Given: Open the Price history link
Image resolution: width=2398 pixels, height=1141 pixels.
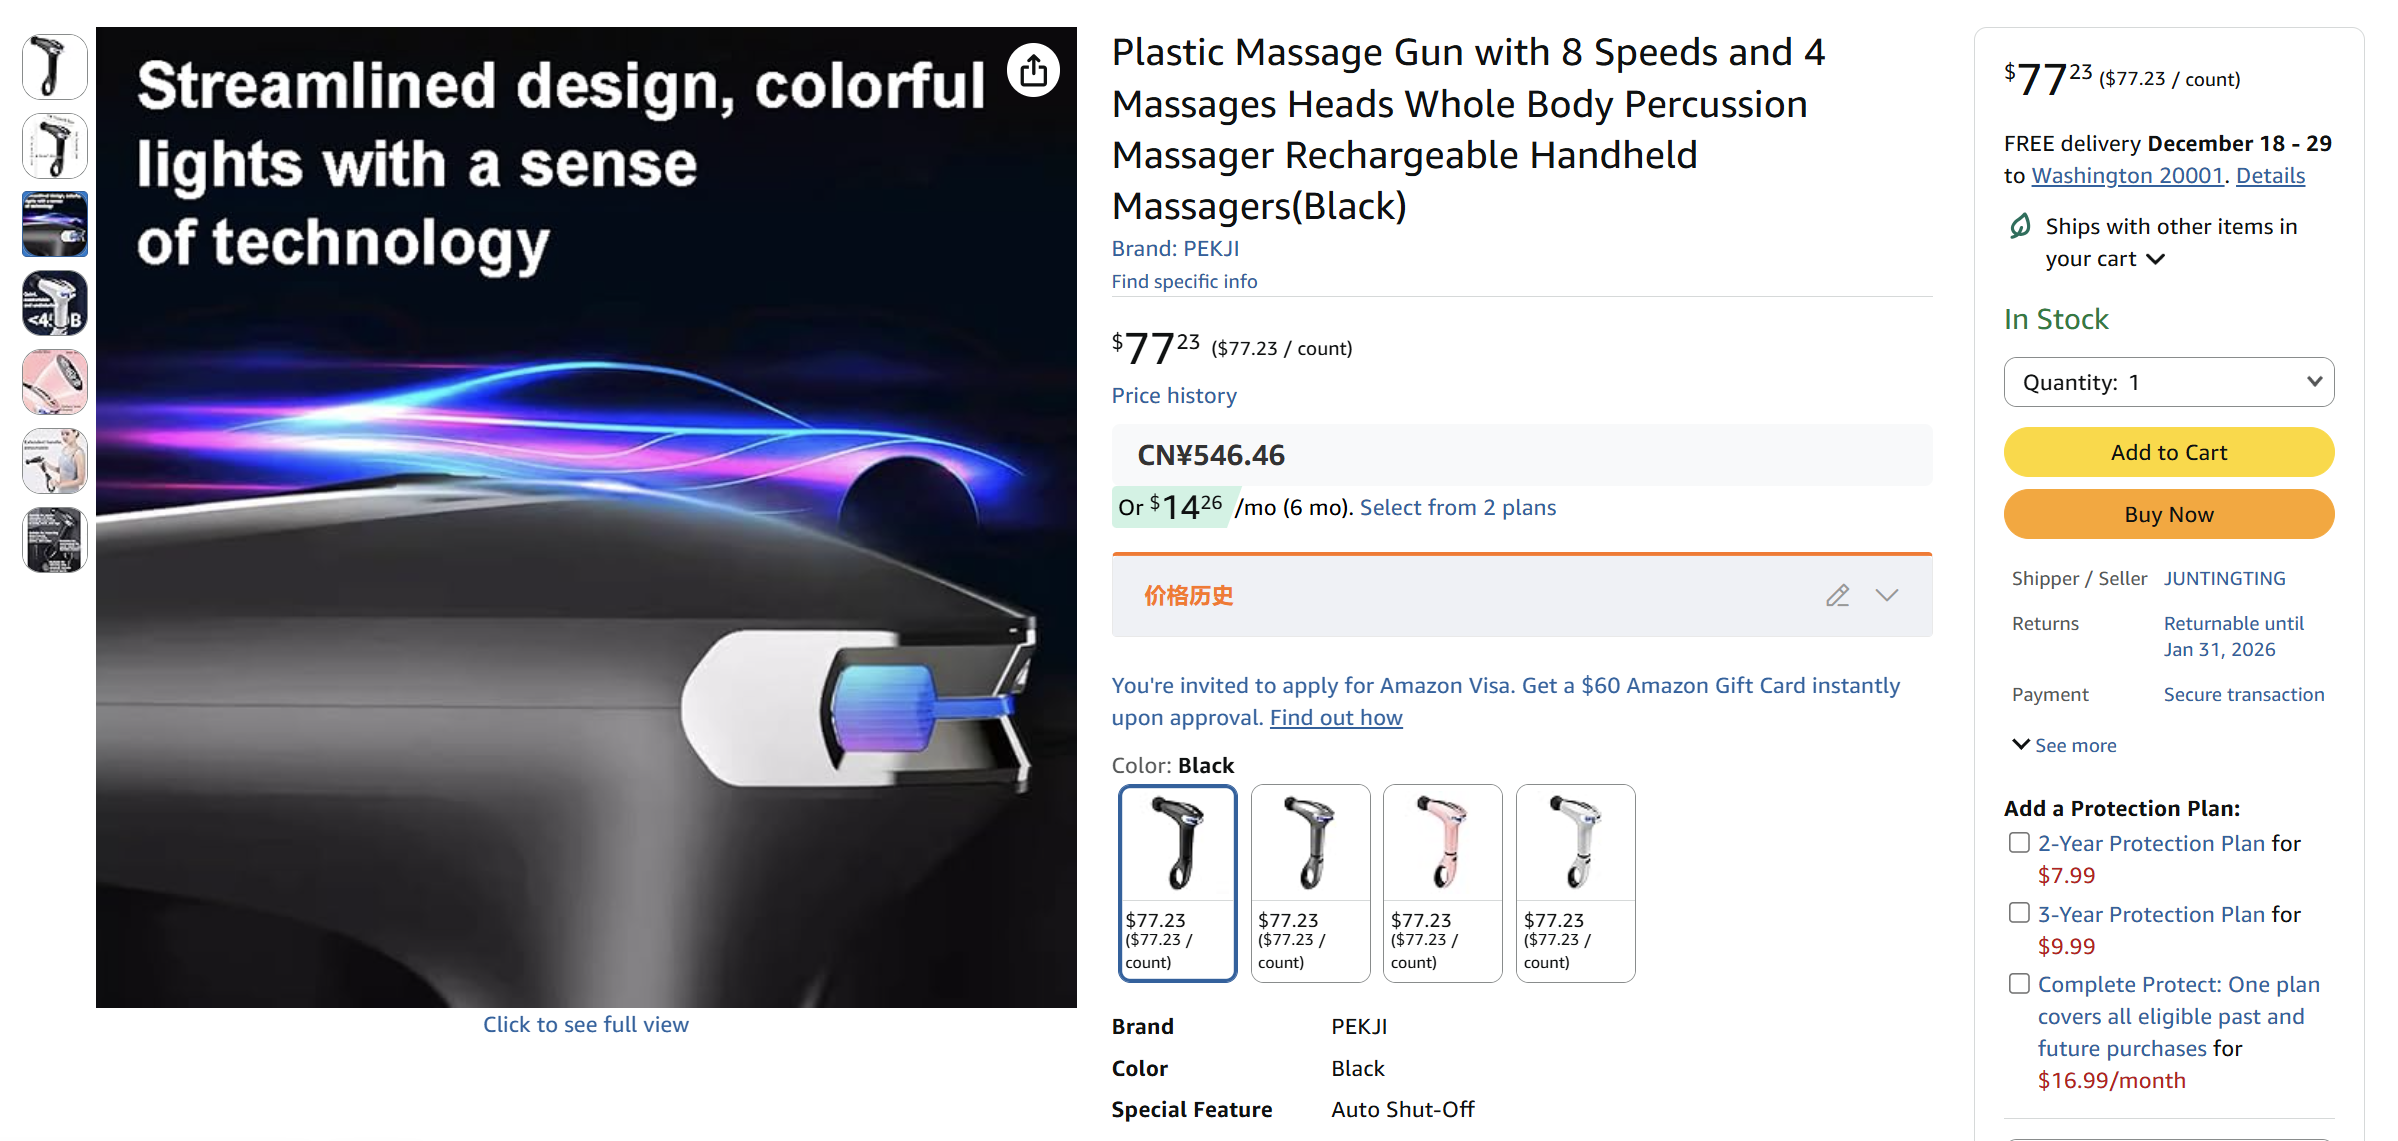Looking at the screenshot, I should click(x=1174, y=396).
